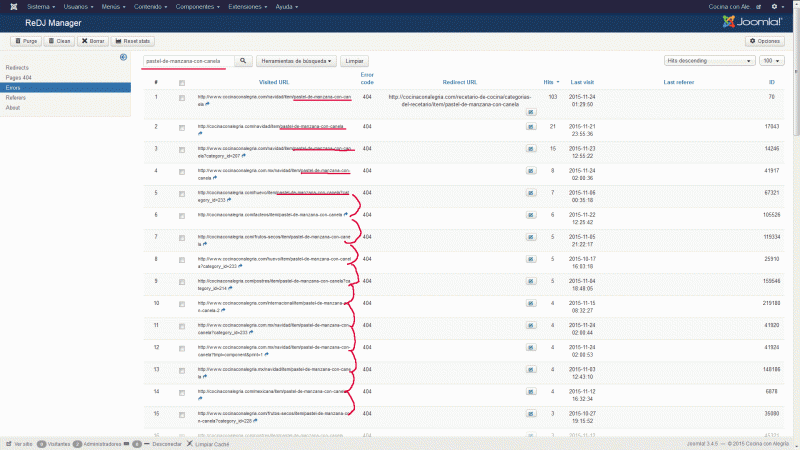Click the redirect icon in row 11
Screen dimensions: 800x450
(x=531, y=326)
